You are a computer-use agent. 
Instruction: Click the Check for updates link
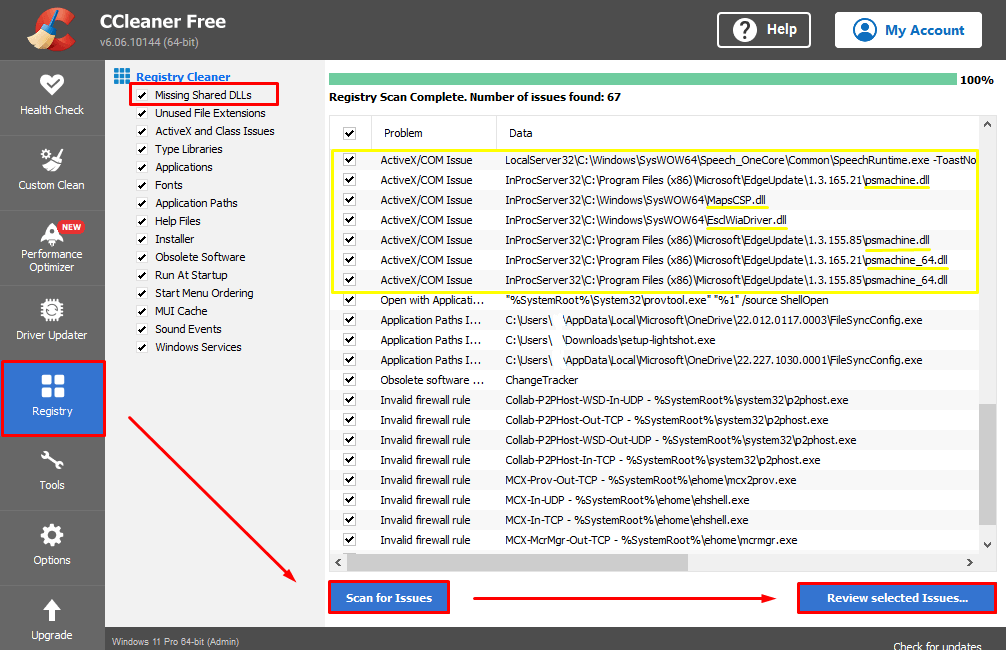coord(937,645)
